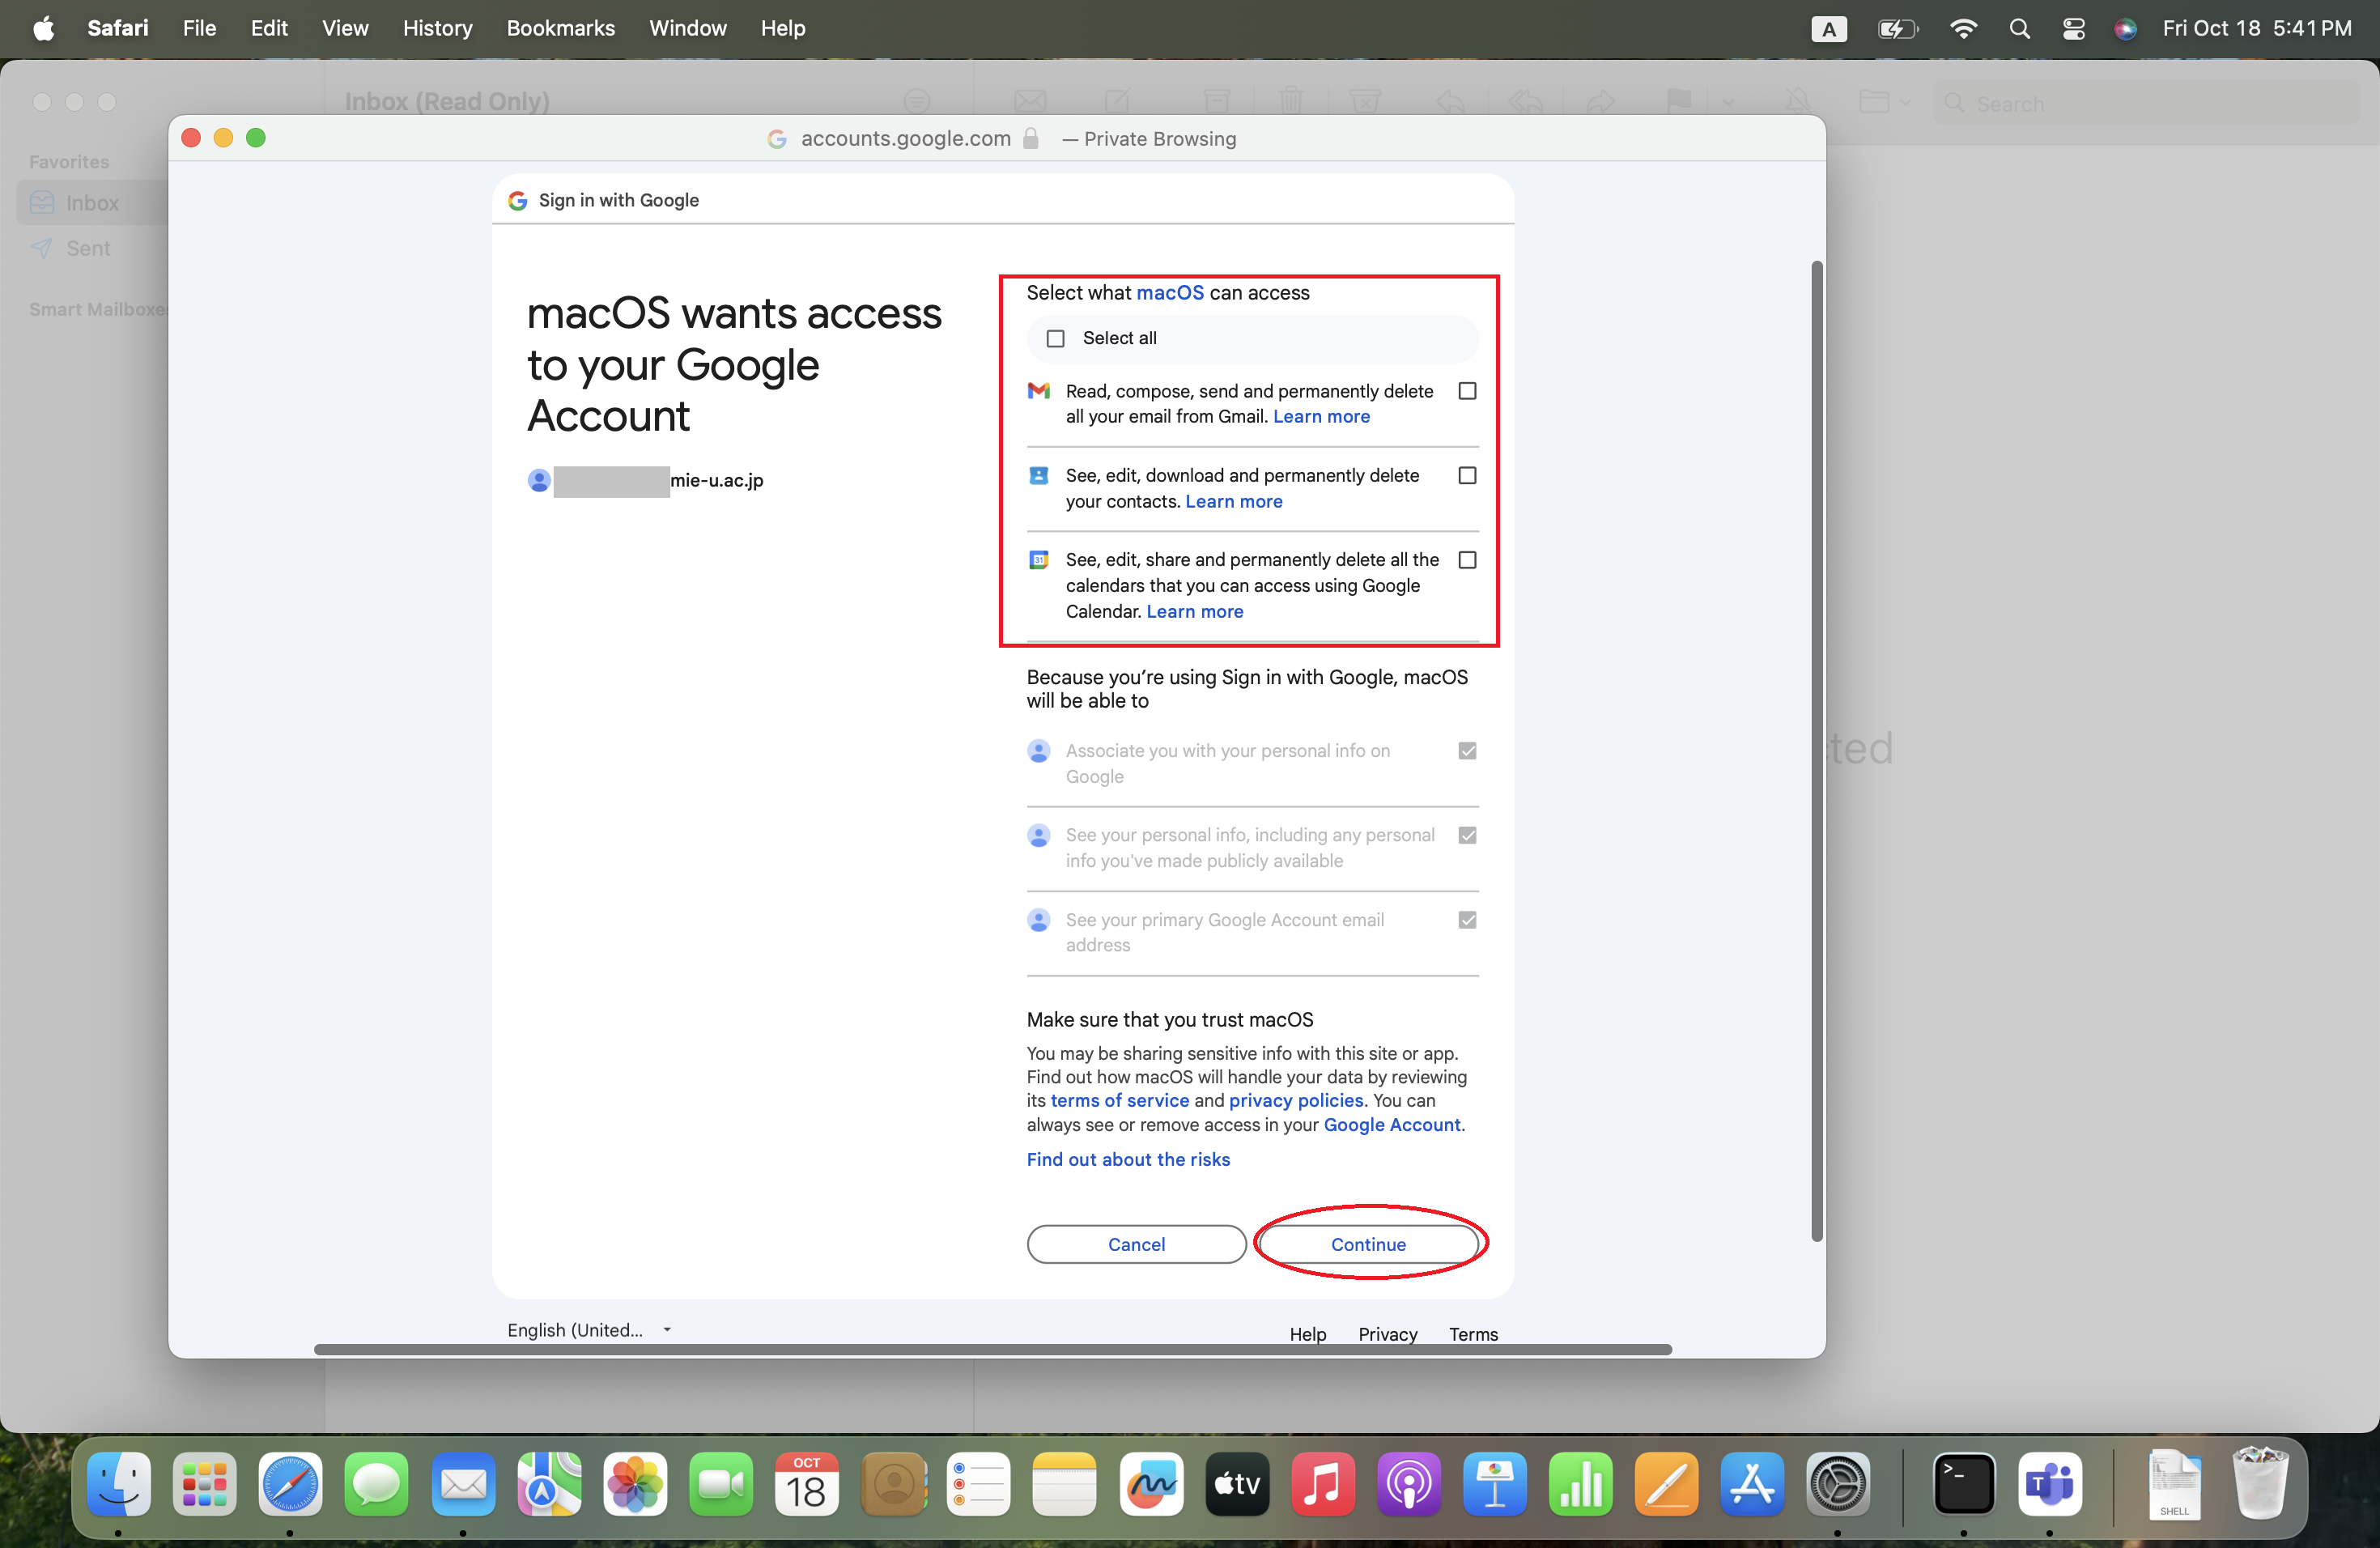Screen dimensions: 2380x1548
Task: Open Music from the Dock
Action: (1323, 1483)
